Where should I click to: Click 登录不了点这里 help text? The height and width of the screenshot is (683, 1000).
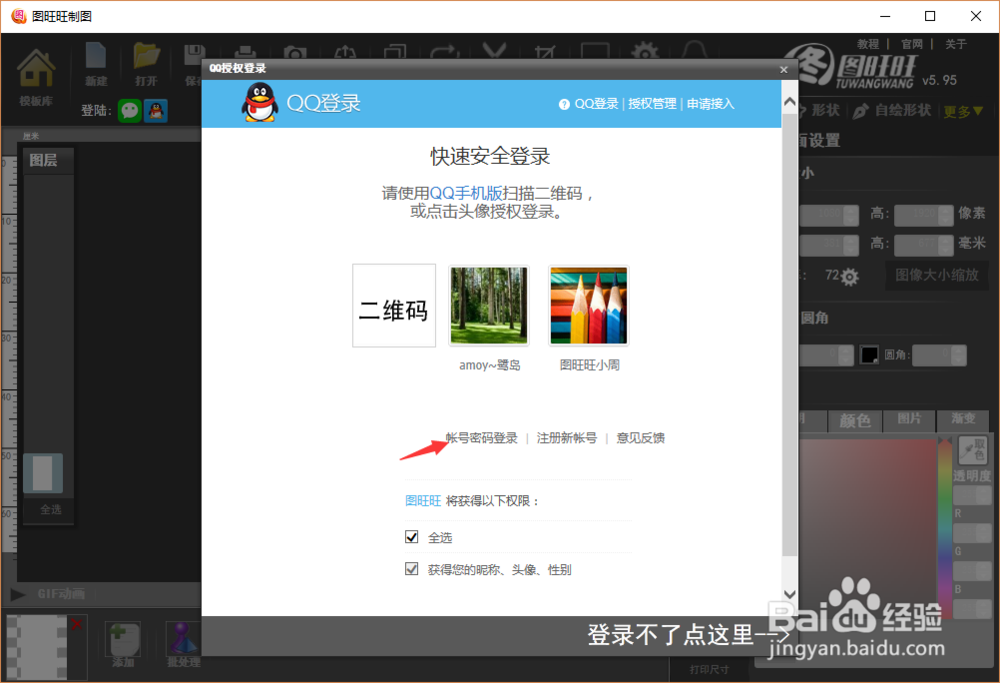(x=689, y=635)
